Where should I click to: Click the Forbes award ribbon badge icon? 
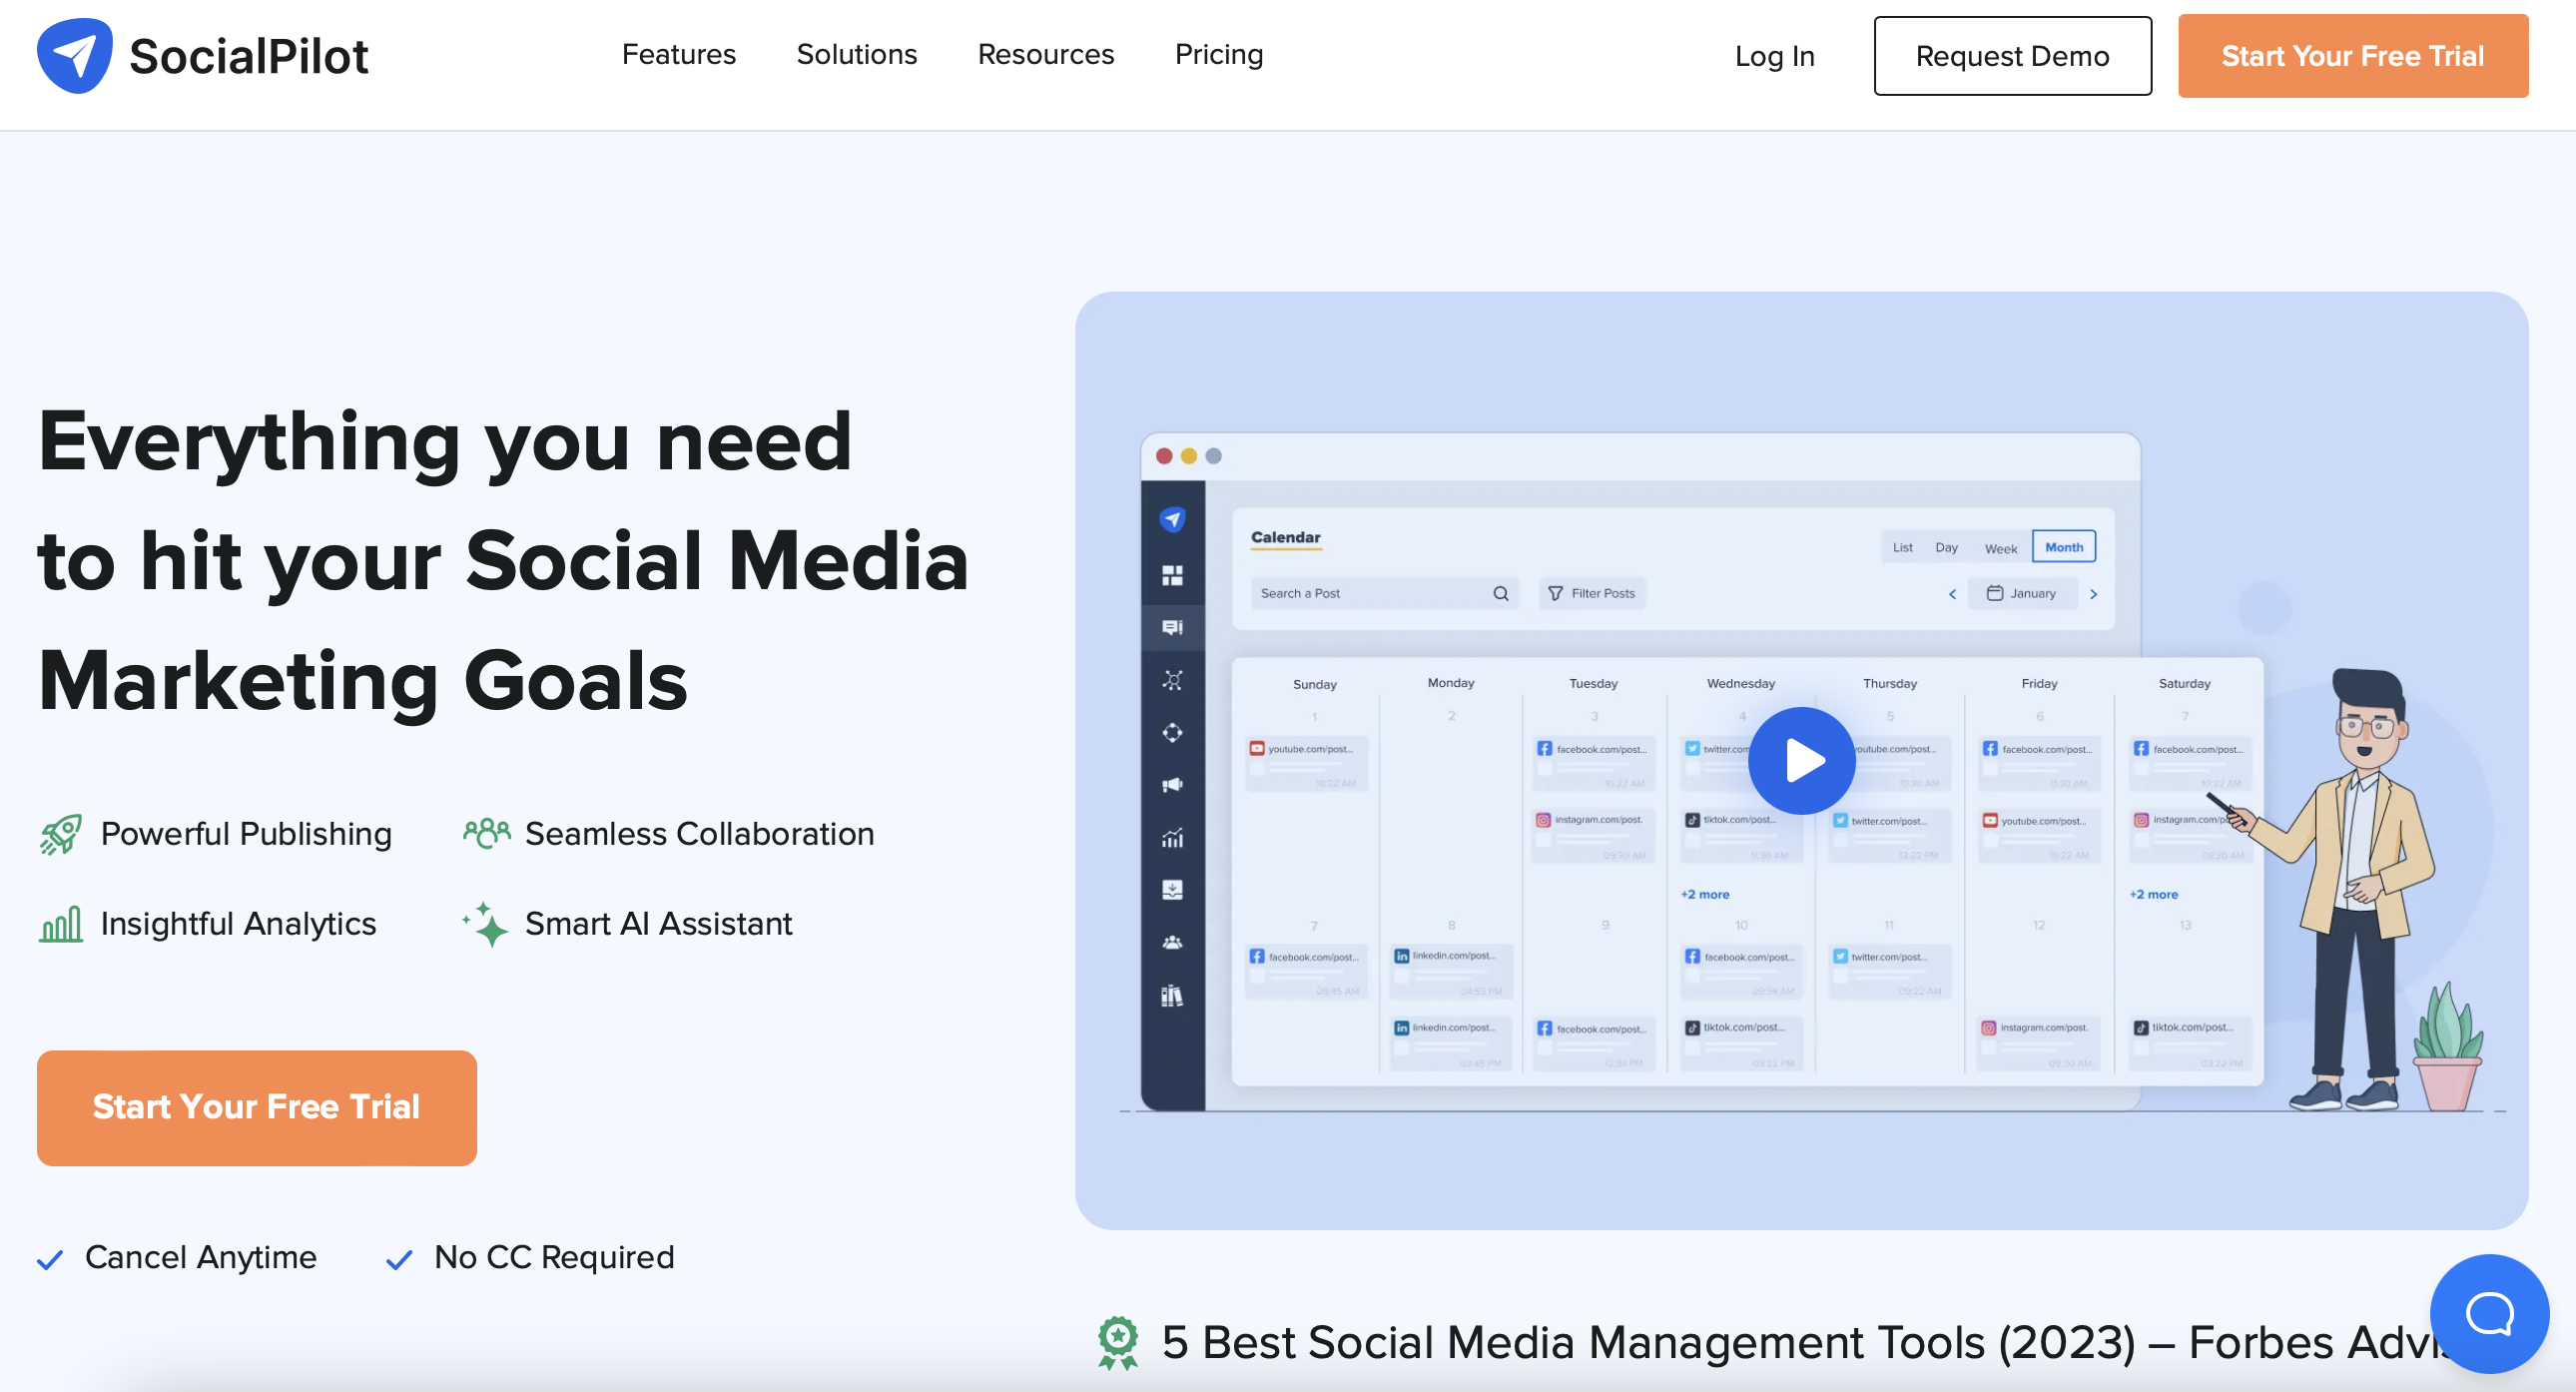click(x=1117, y=1342)
